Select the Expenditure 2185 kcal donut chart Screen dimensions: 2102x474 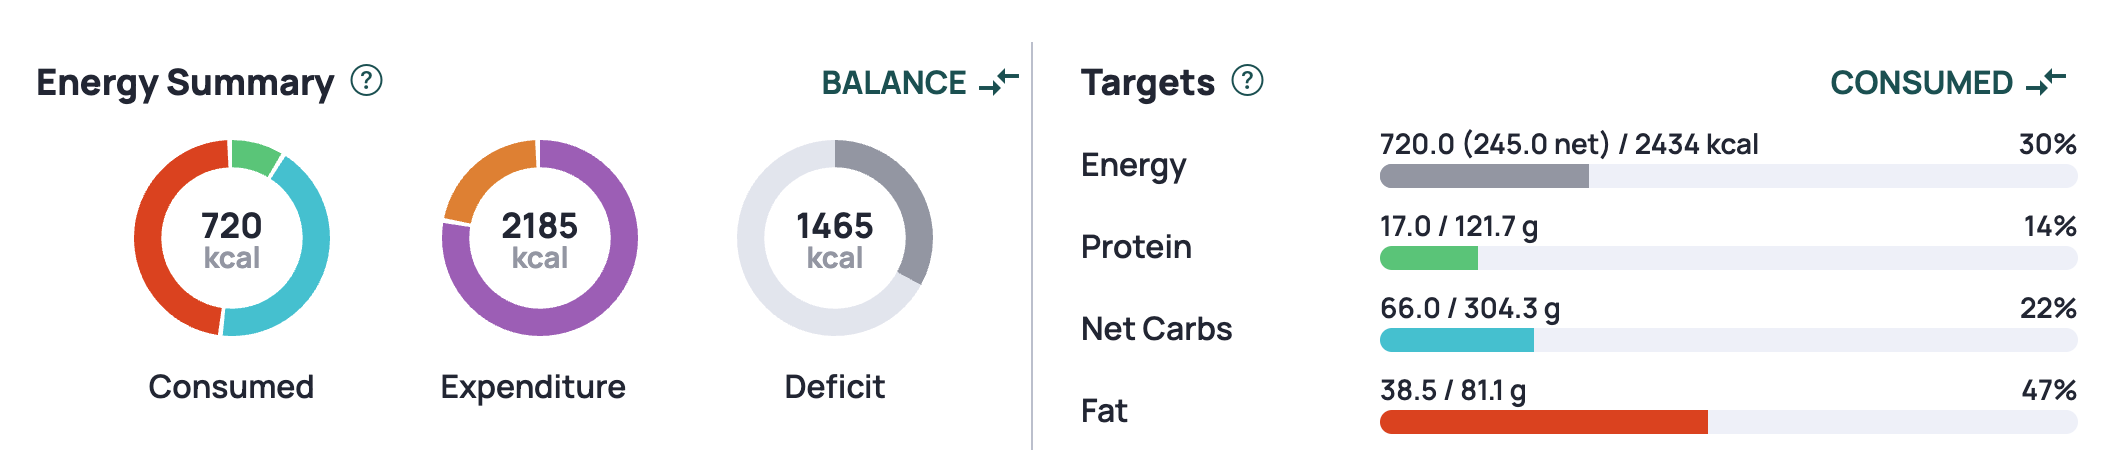(x=540, y=238)
